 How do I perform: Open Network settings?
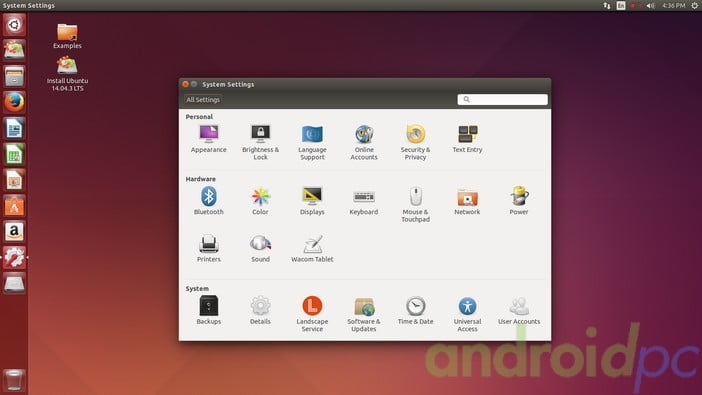click(x=467, y=202)
